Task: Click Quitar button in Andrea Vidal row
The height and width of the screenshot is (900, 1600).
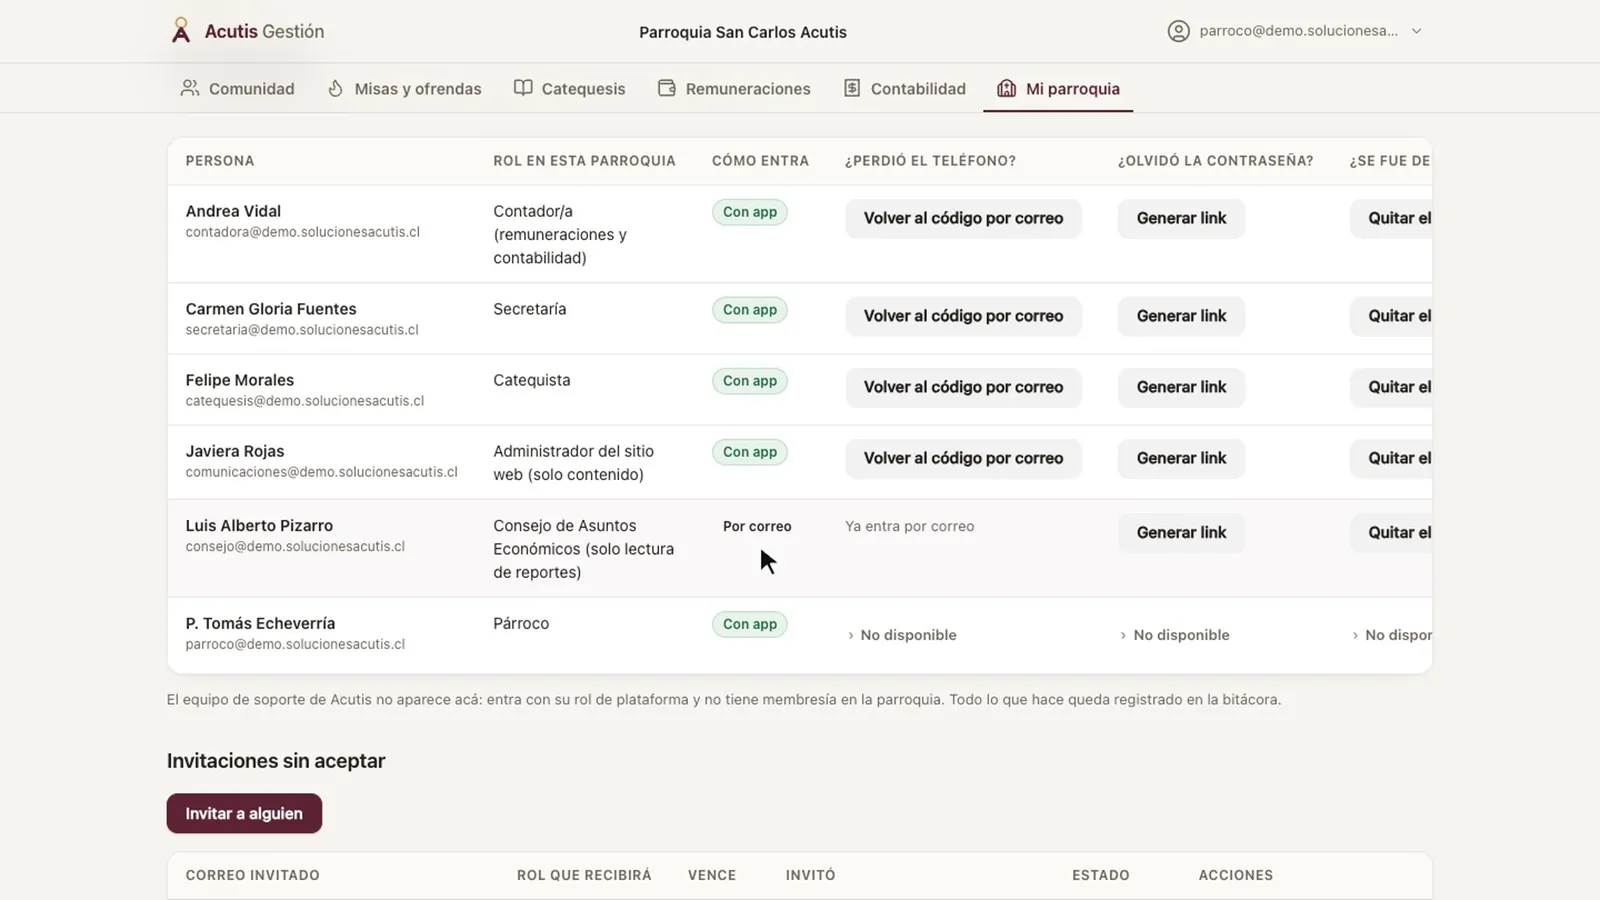Action: pos(1391,218)
